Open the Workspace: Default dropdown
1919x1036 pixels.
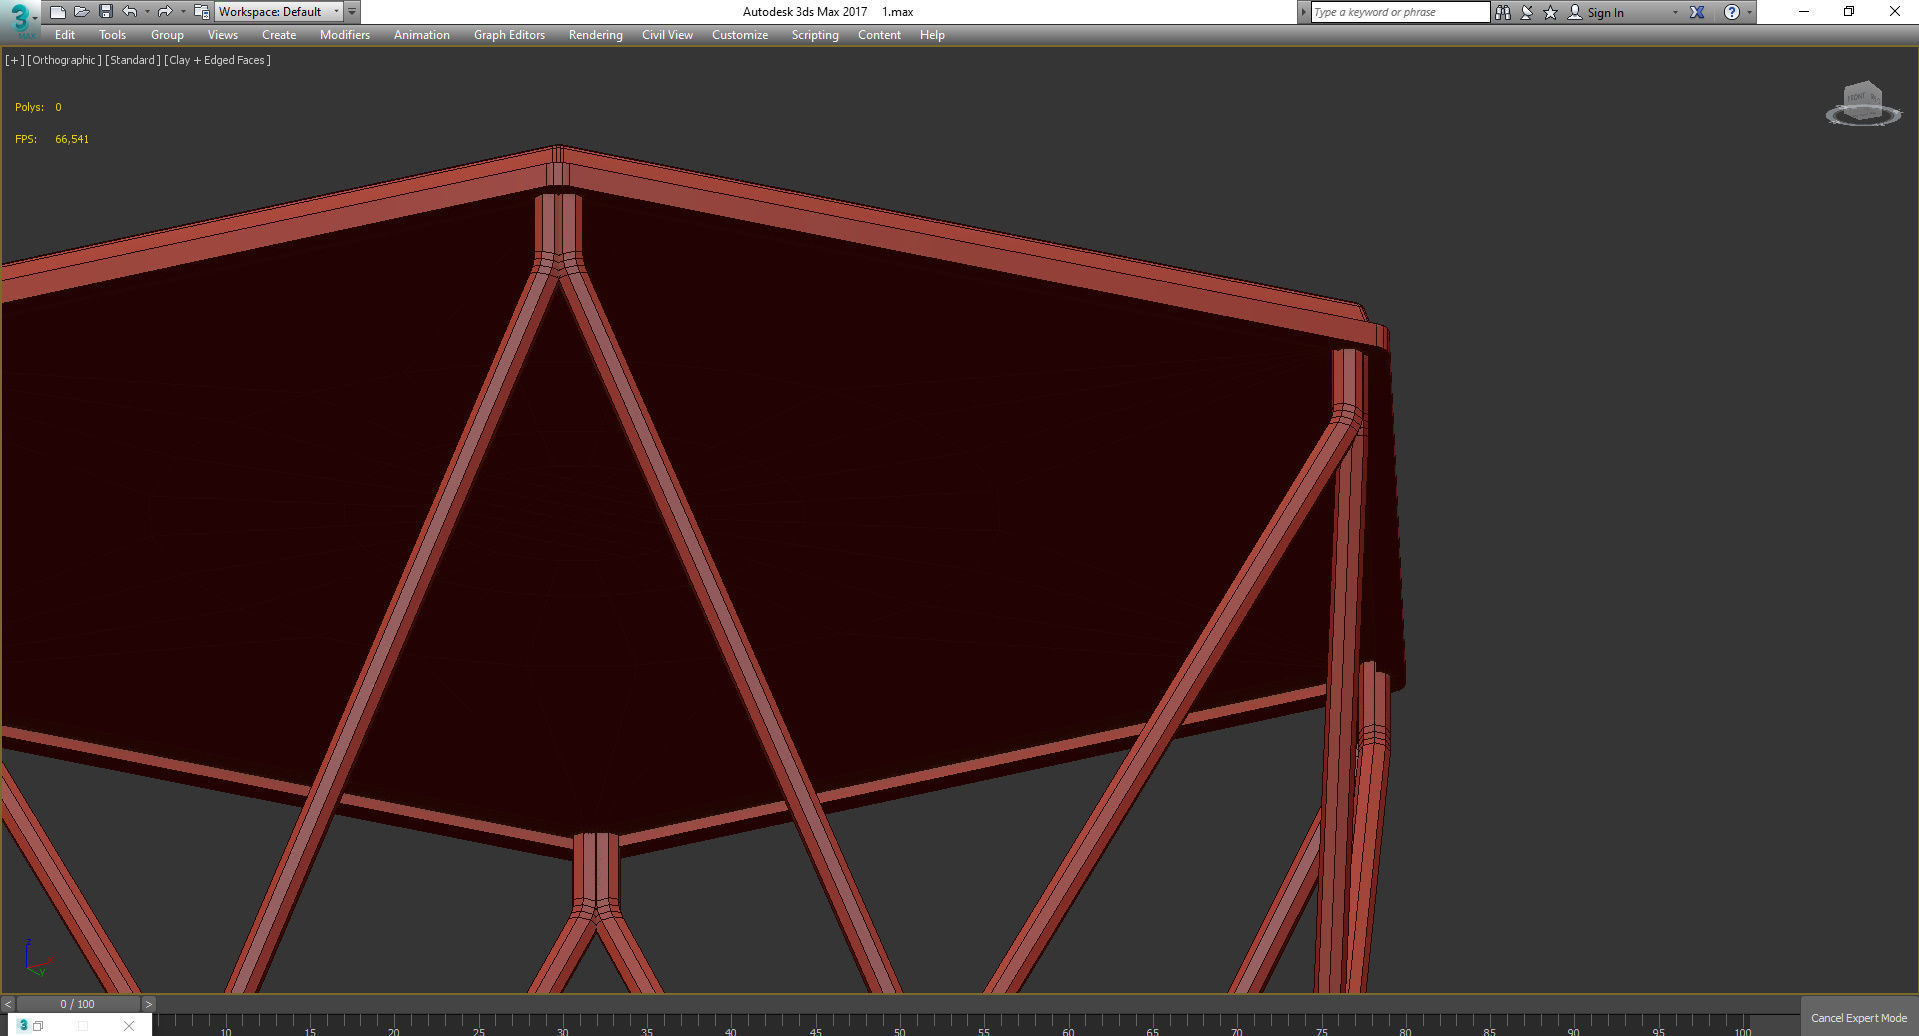tap(279, 12)
